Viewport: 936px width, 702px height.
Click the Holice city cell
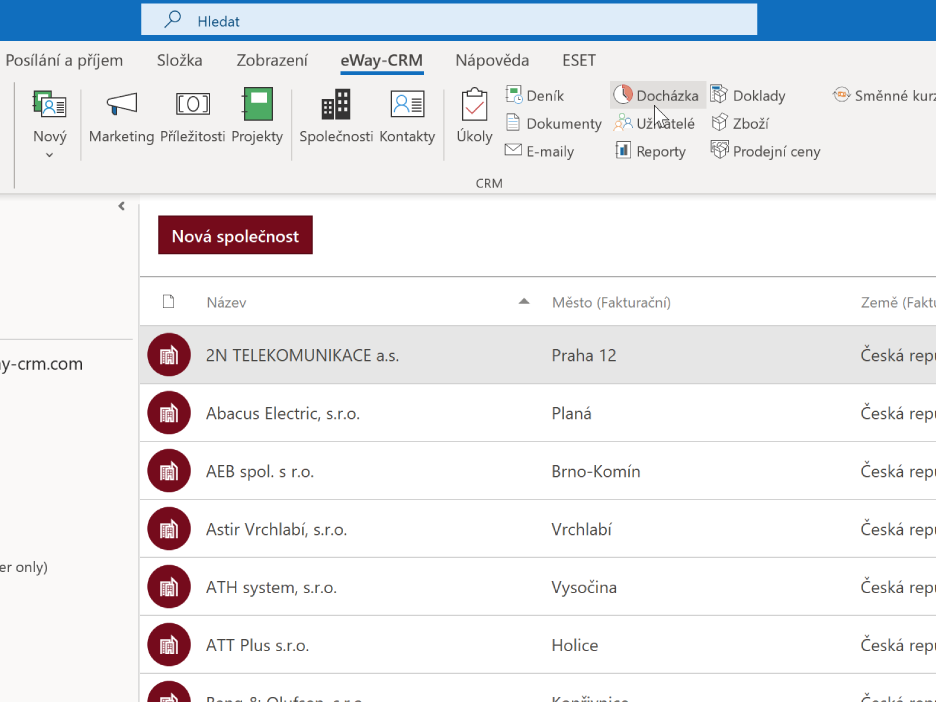[x=575, y=645]
